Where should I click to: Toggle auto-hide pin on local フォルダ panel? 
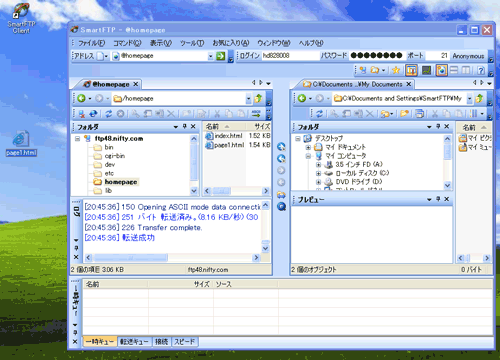point(438,127)
